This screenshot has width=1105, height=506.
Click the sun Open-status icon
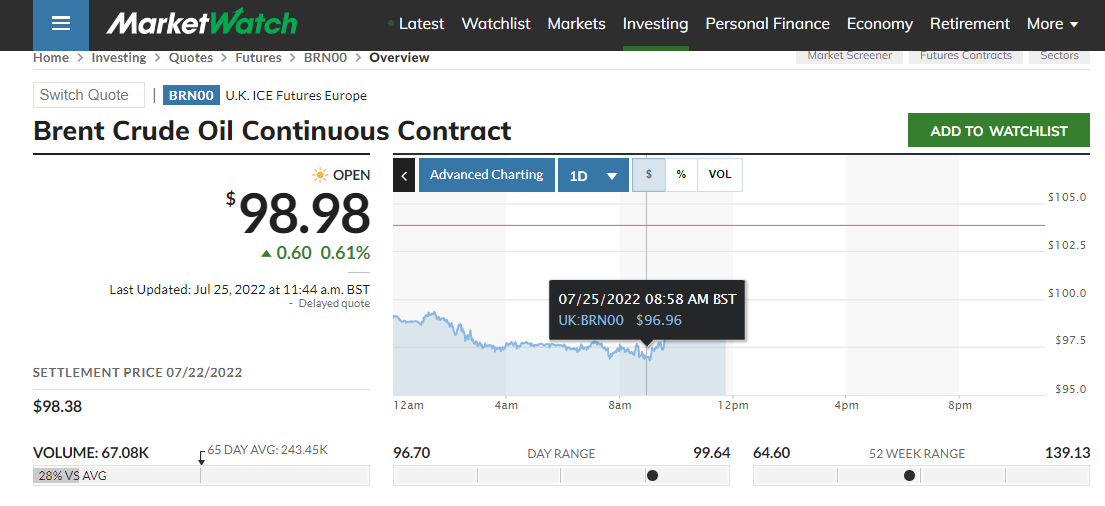[320, 175]
